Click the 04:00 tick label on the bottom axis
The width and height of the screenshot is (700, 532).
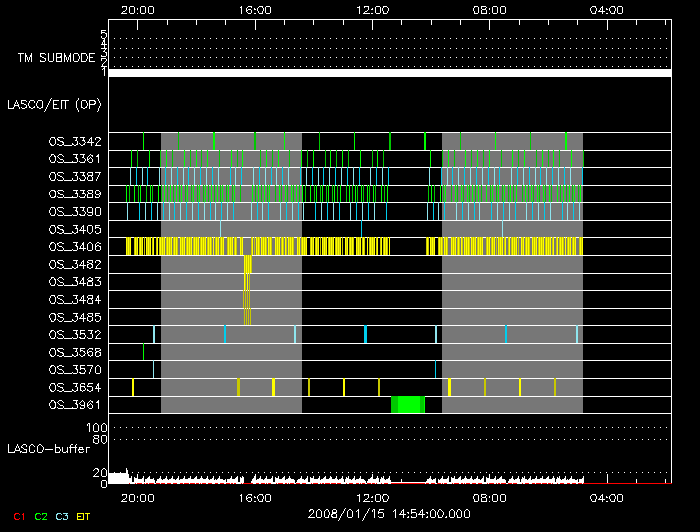coord(607,497)
